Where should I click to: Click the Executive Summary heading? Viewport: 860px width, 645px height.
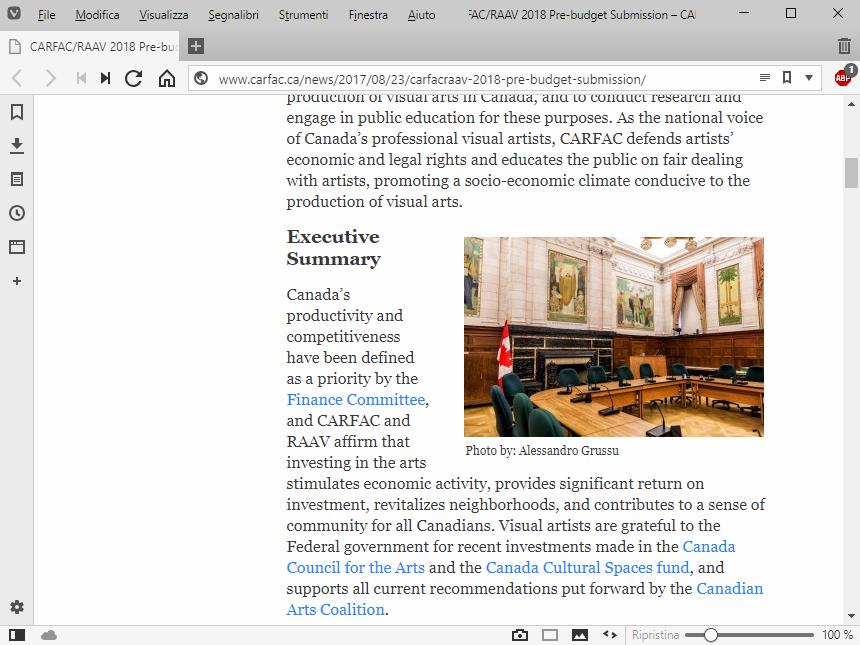tap(333, 248)
